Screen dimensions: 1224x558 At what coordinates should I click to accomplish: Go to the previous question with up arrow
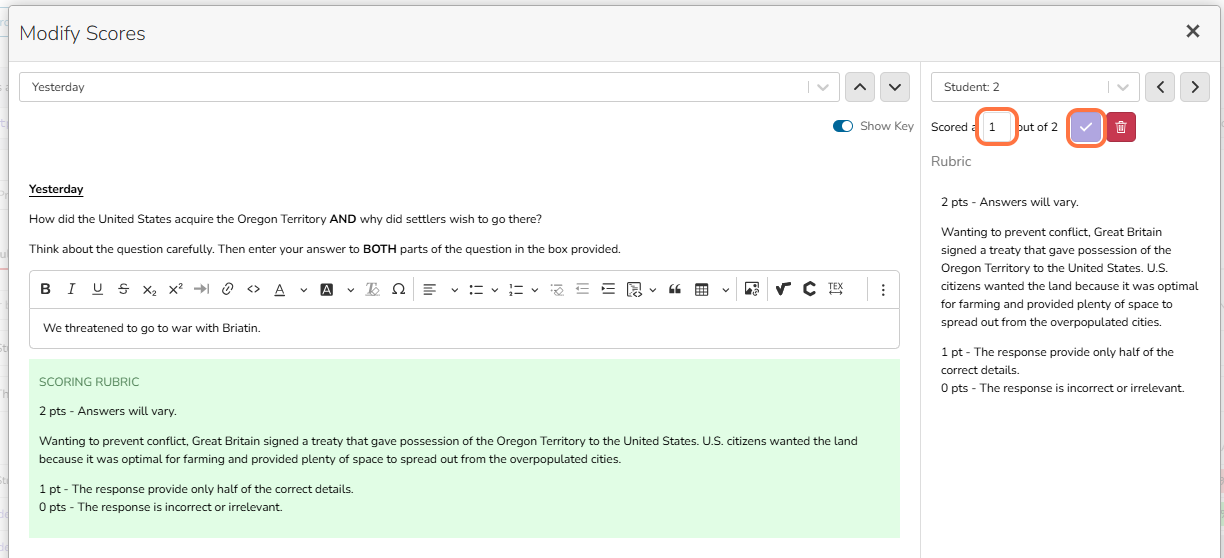[x=860, y=87]
